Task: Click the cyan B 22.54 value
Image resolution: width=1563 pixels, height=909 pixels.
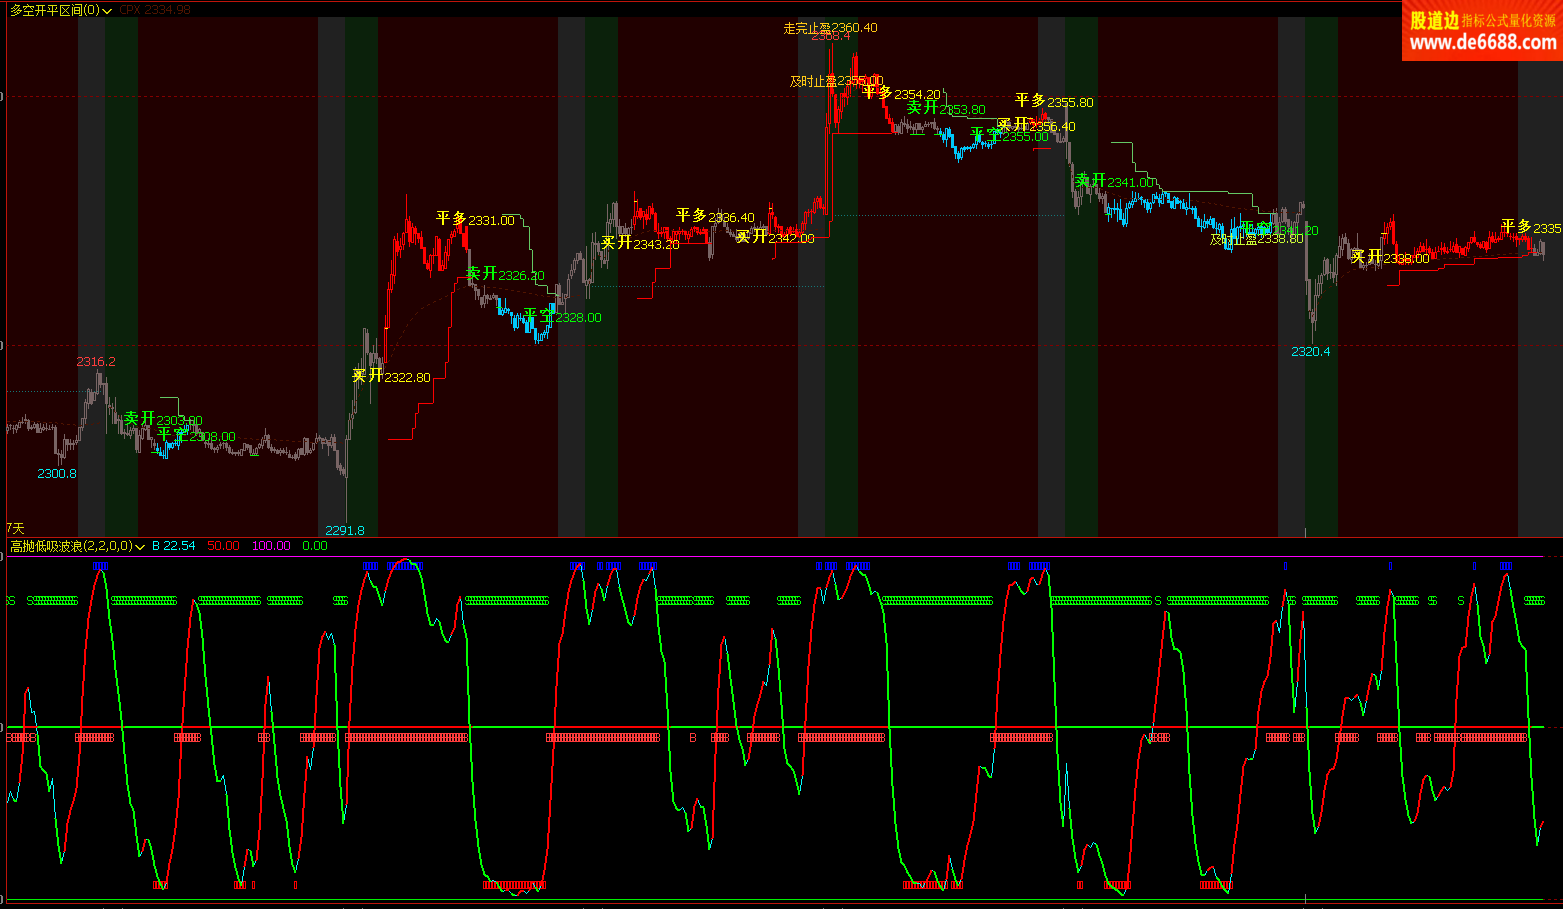Action: (x=174, y=546)
